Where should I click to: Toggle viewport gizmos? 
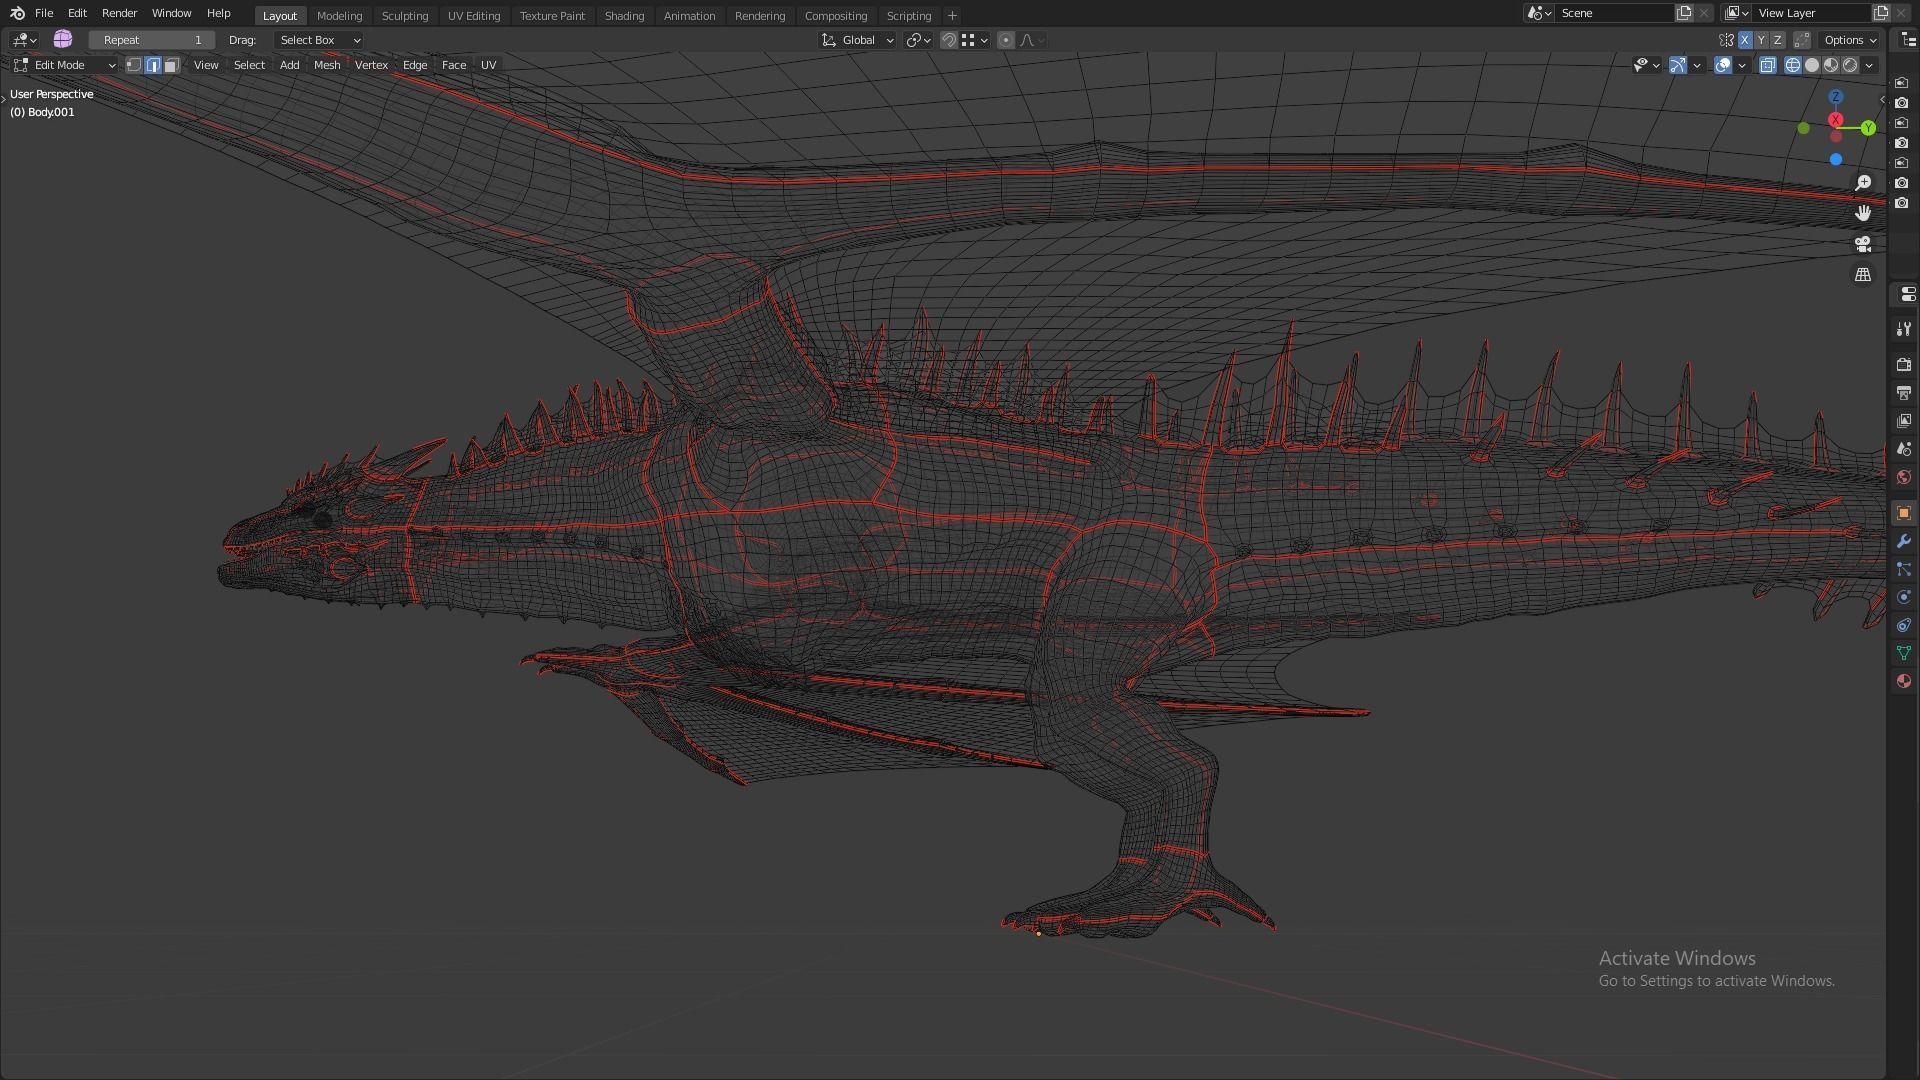point(1678,65)
